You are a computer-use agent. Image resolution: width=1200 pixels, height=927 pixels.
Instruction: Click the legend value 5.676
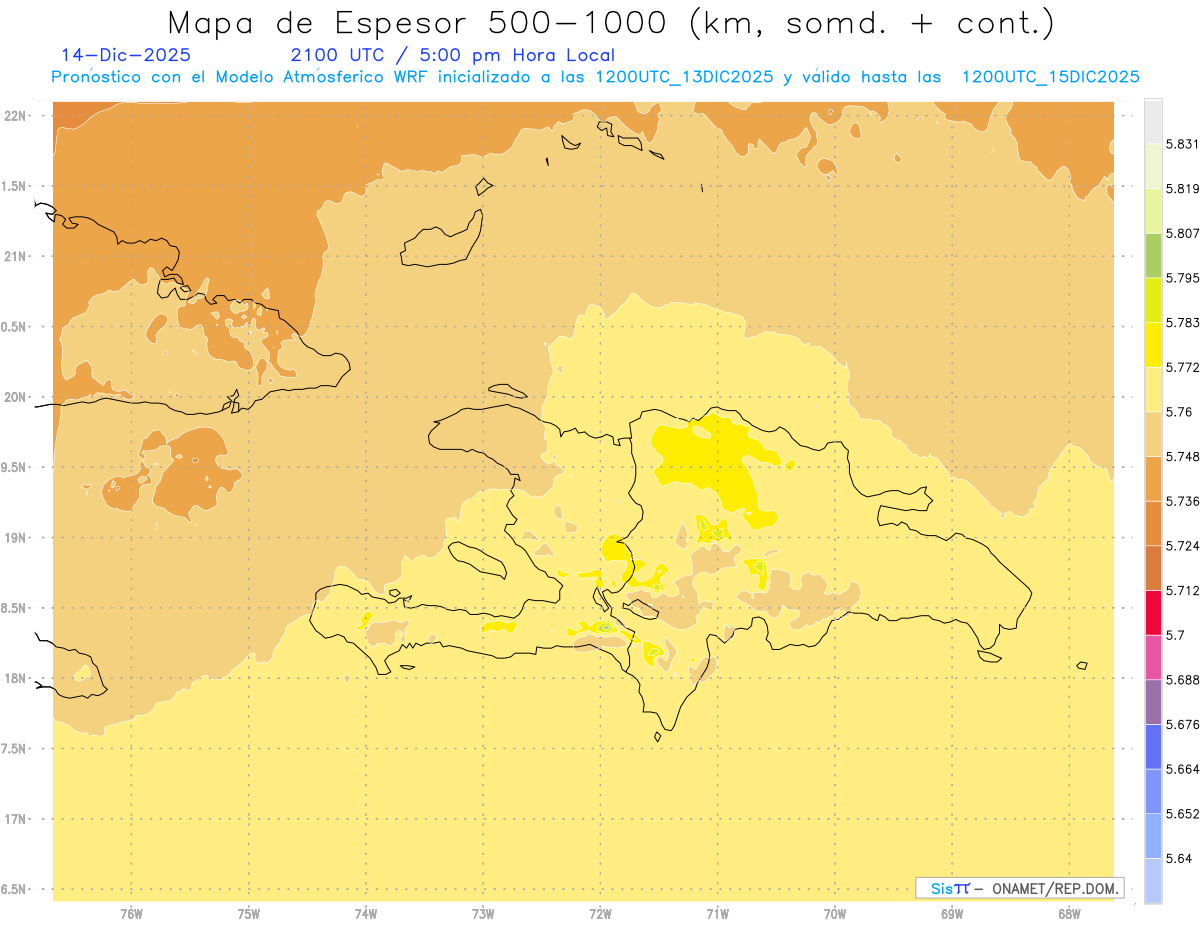click(x=1182, y=724)
